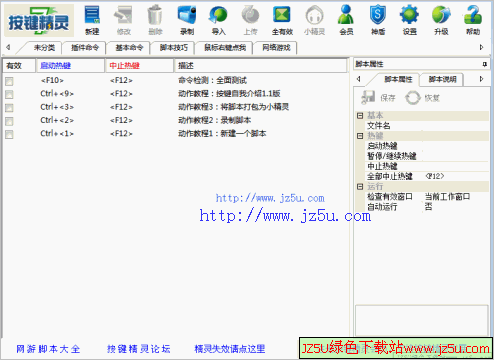
Task: Switch to the 网络游戏 tab
Action: 276,48
